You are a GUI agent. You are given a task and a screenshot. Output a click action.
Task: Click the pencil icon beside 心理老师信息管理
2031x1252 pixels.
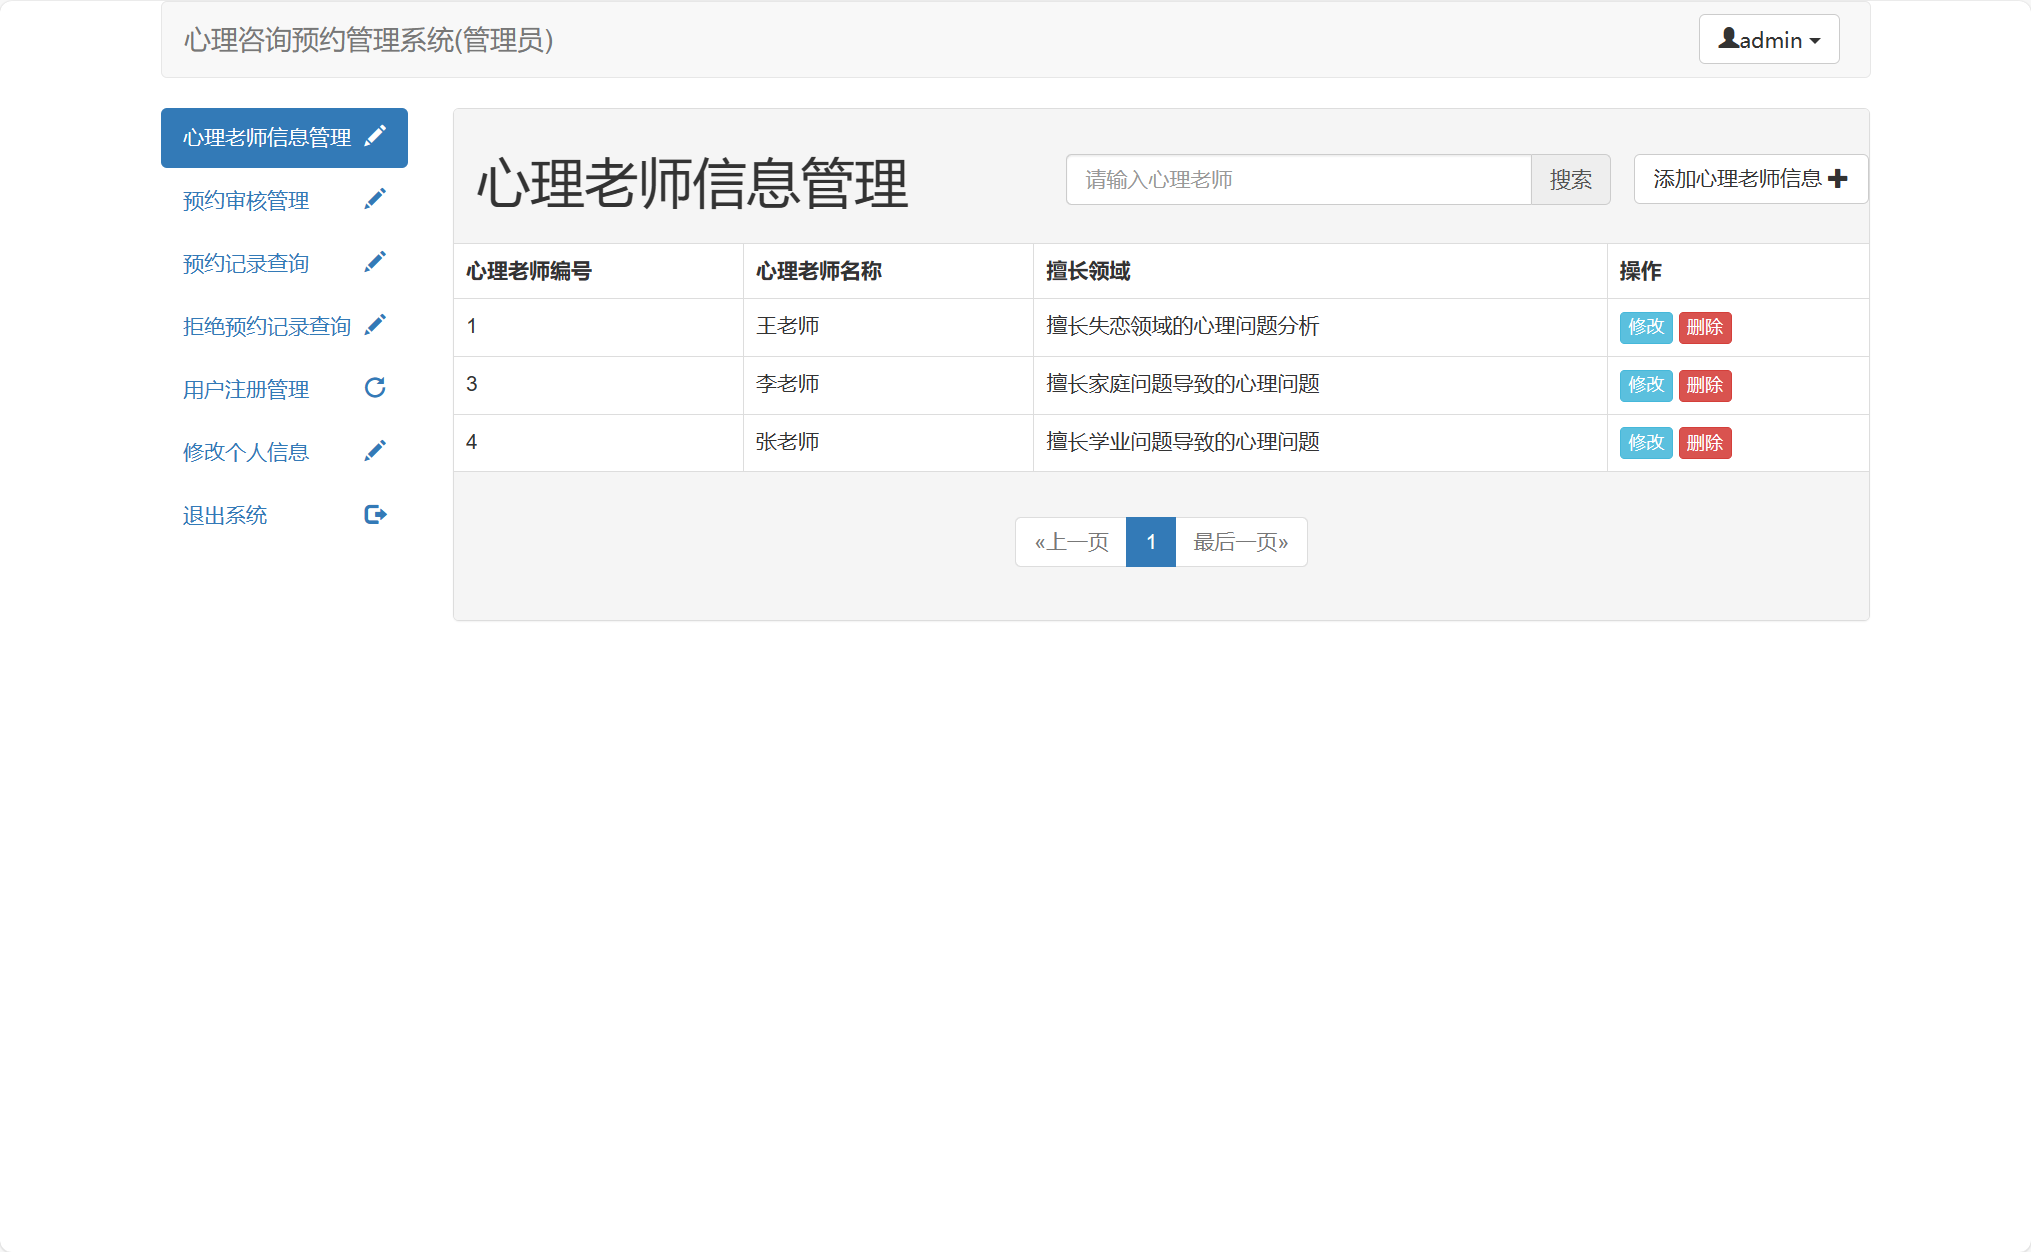(376, 136)
